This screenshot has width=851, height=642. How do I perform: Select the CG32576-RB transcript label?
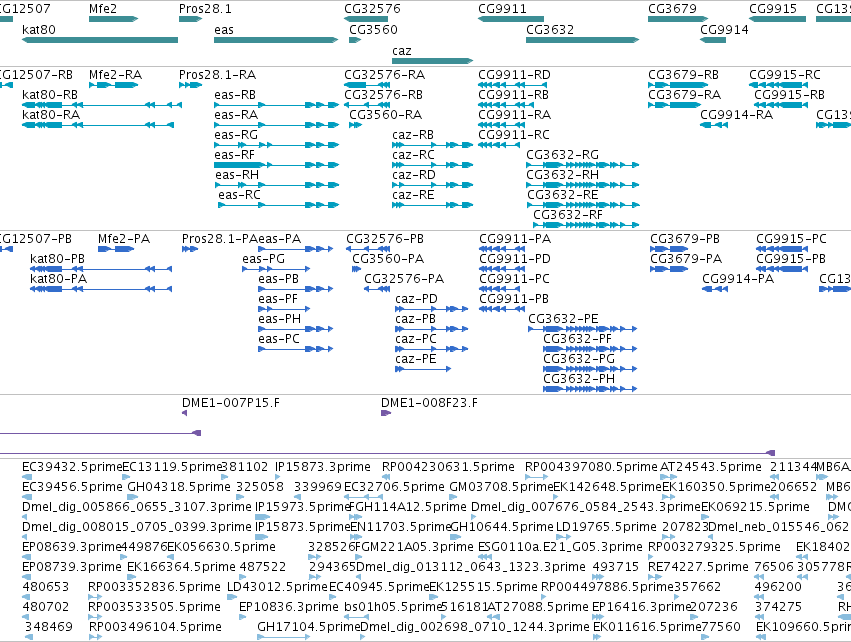click(x=384, y=95)
